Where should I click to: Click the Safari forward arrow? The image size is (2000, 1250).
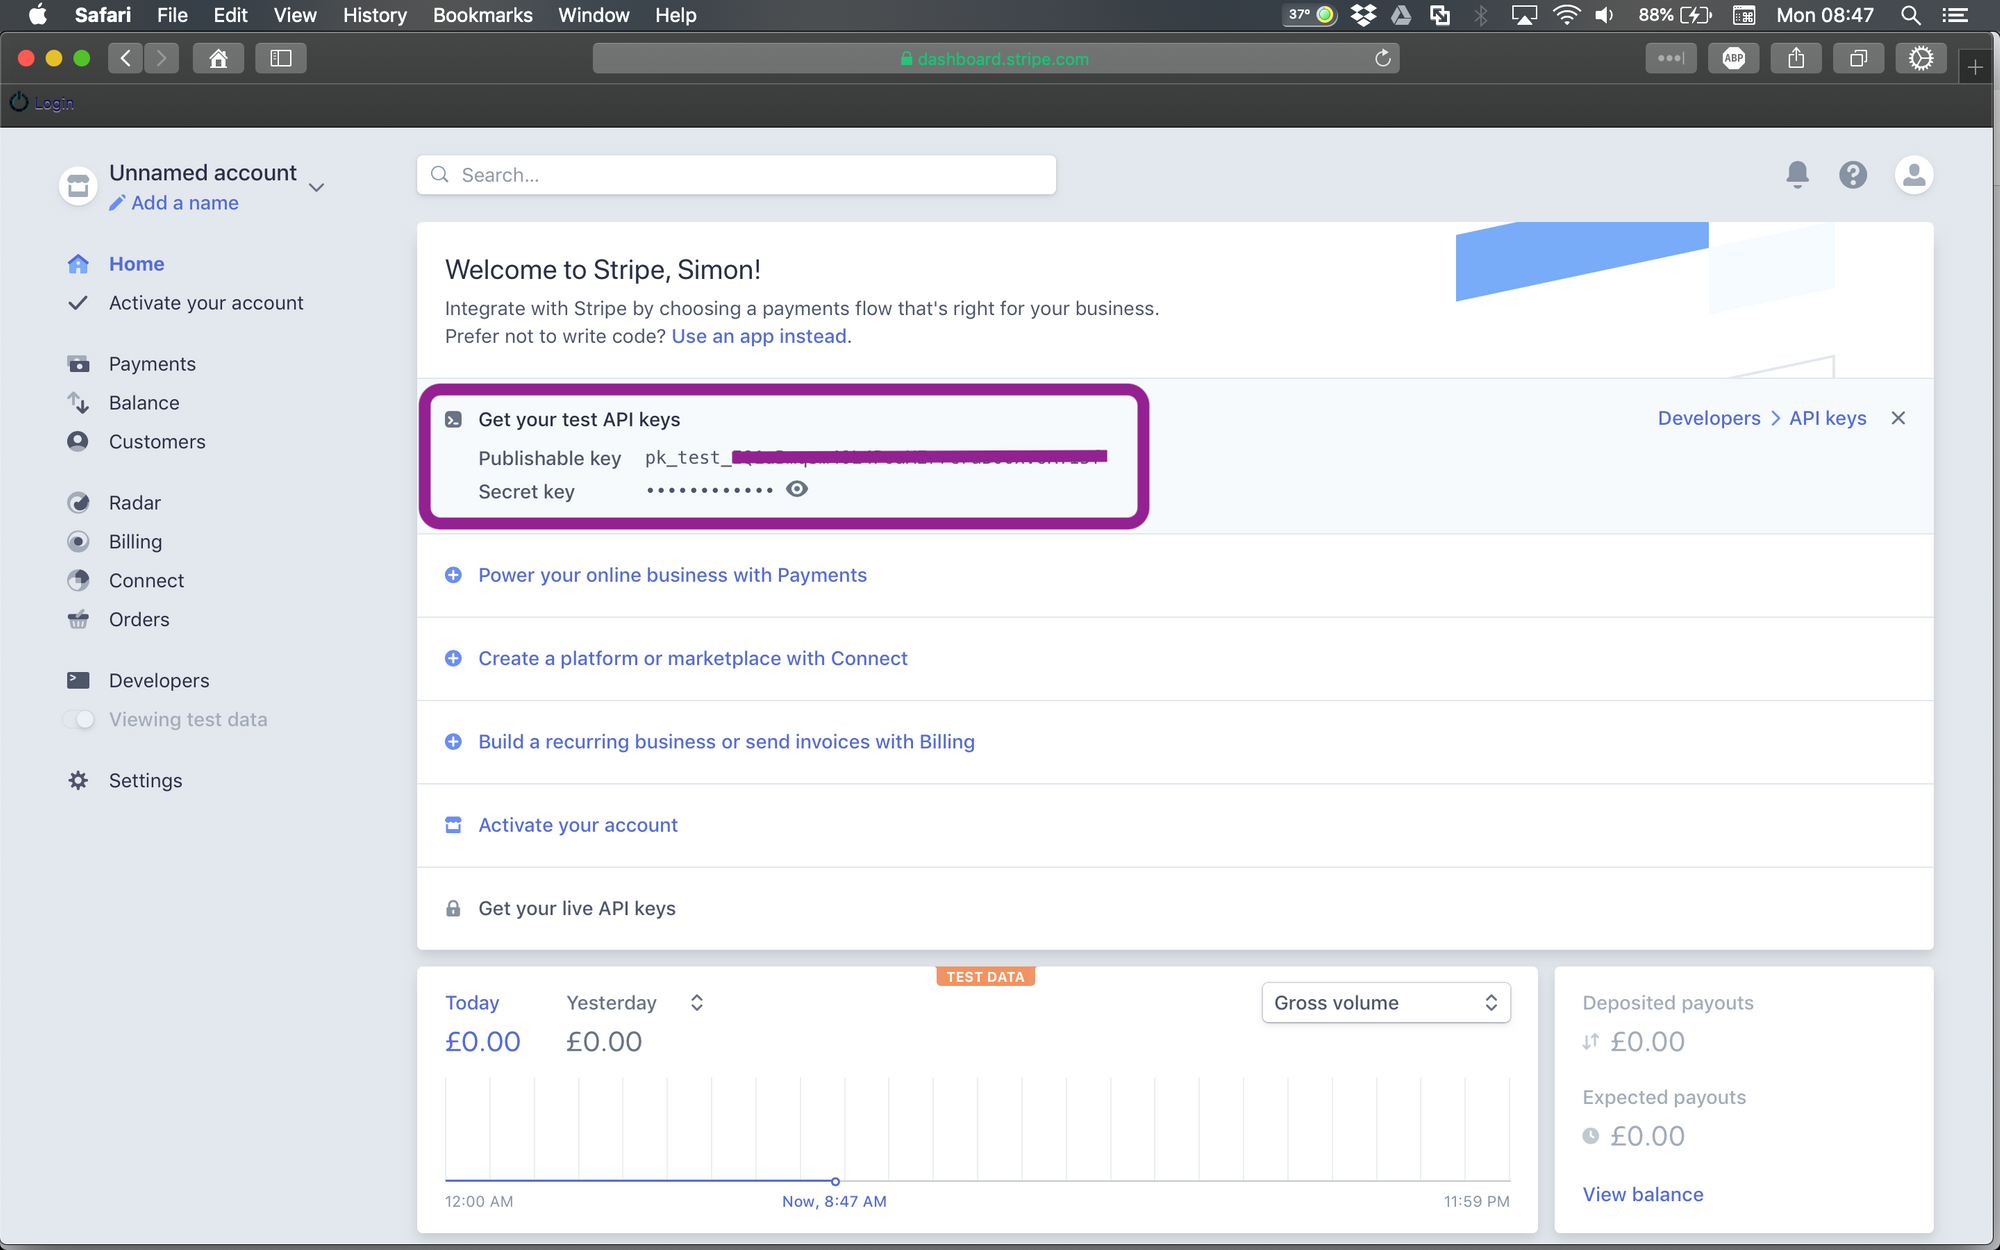(162, 58)
